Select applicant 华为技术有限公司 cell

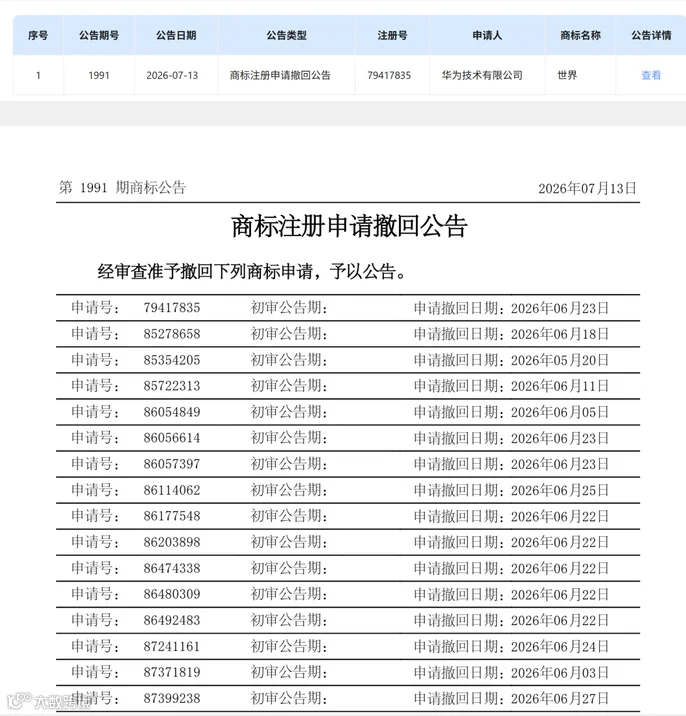pyautogui.click(x=482, y=75)
